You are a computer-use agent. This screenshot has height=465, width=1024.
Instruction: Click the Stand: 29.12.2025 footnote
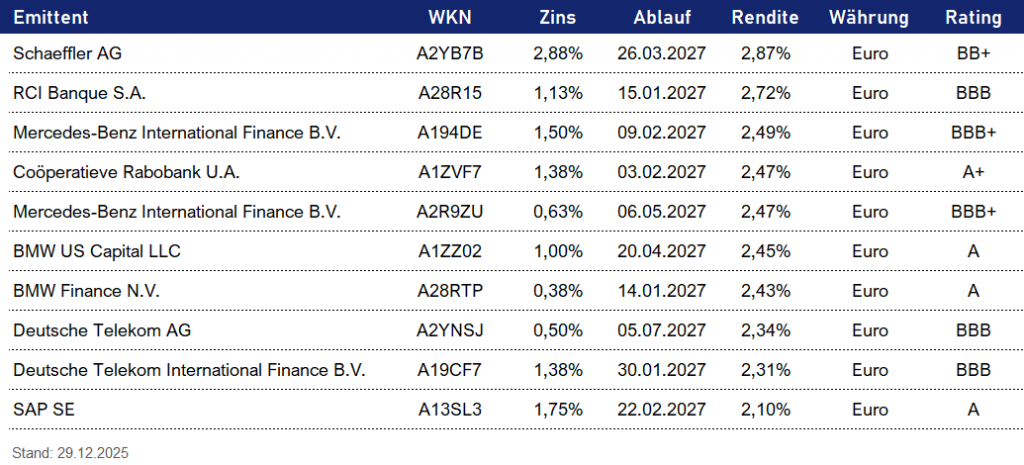71,453
